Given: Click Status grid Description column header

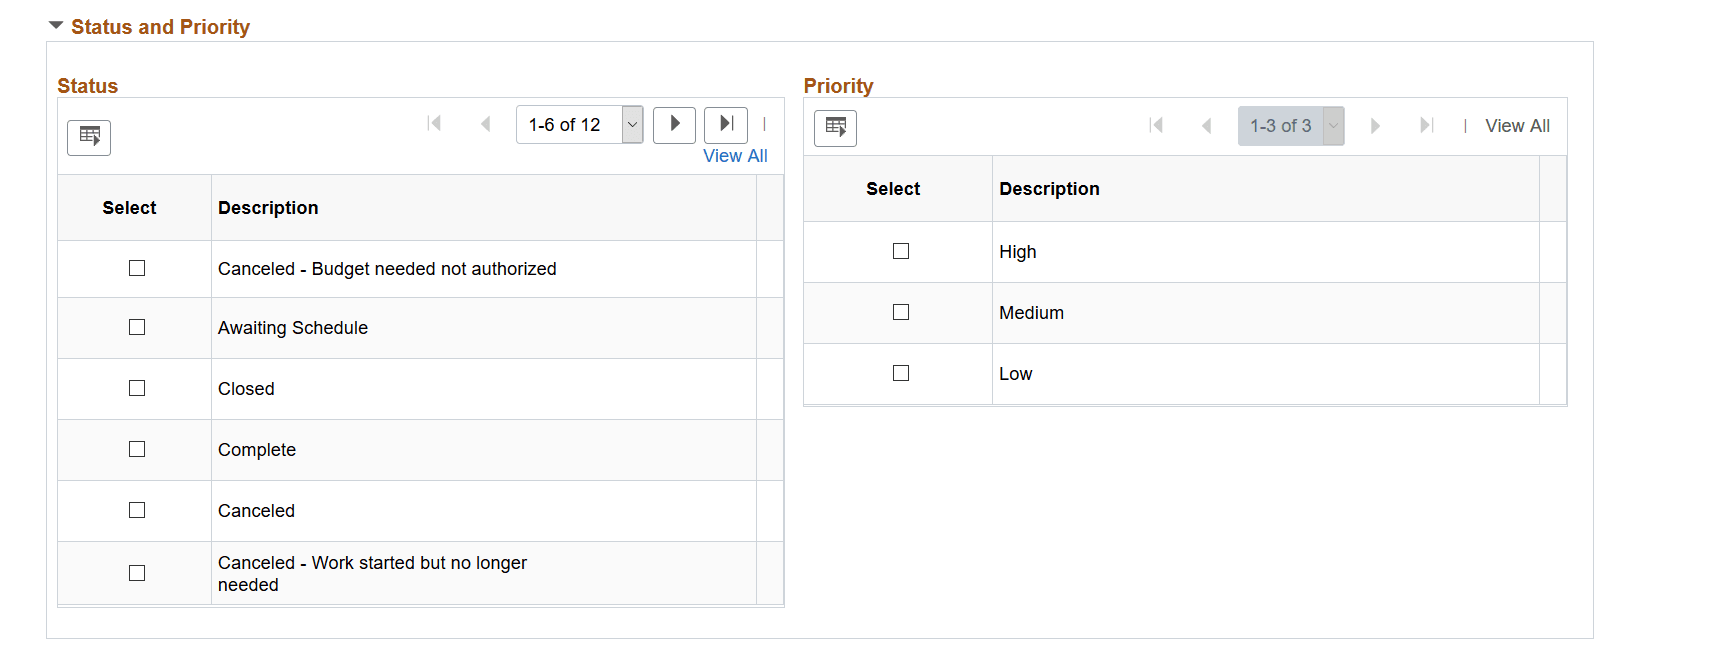Looking at the screenshot, I should click(268, 208).
